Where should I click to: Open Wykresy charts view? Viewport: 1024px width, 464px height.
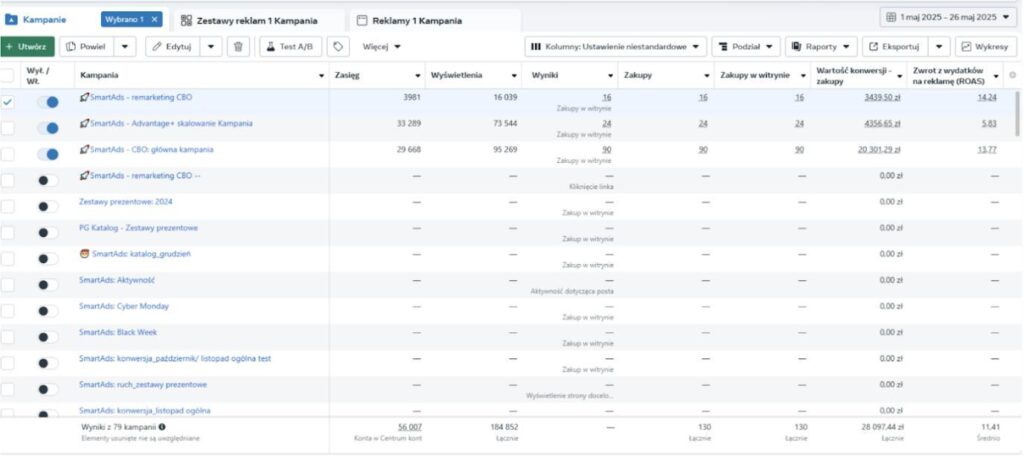[986, 46]
